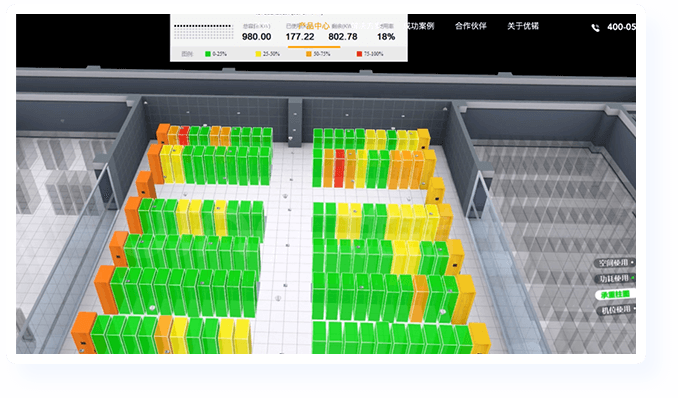Click the 400-05 hotline number
This screenshot has width=678, height=398.
pyautogui.click(x=621, y=27)
